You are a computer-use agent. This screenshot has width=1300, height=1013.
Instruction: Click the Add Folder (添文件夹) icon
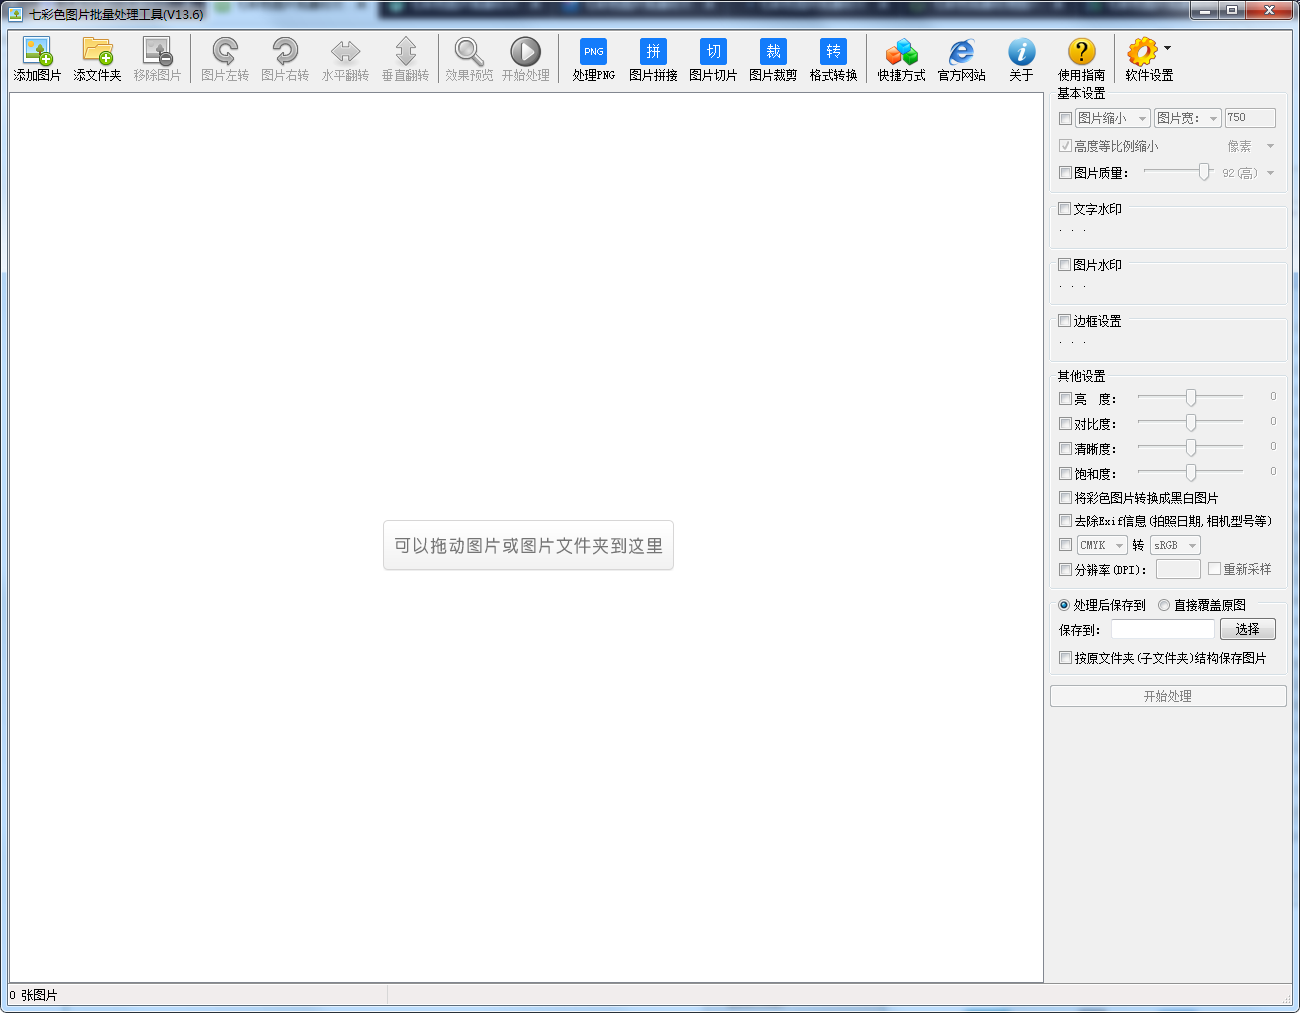point(97,52)
